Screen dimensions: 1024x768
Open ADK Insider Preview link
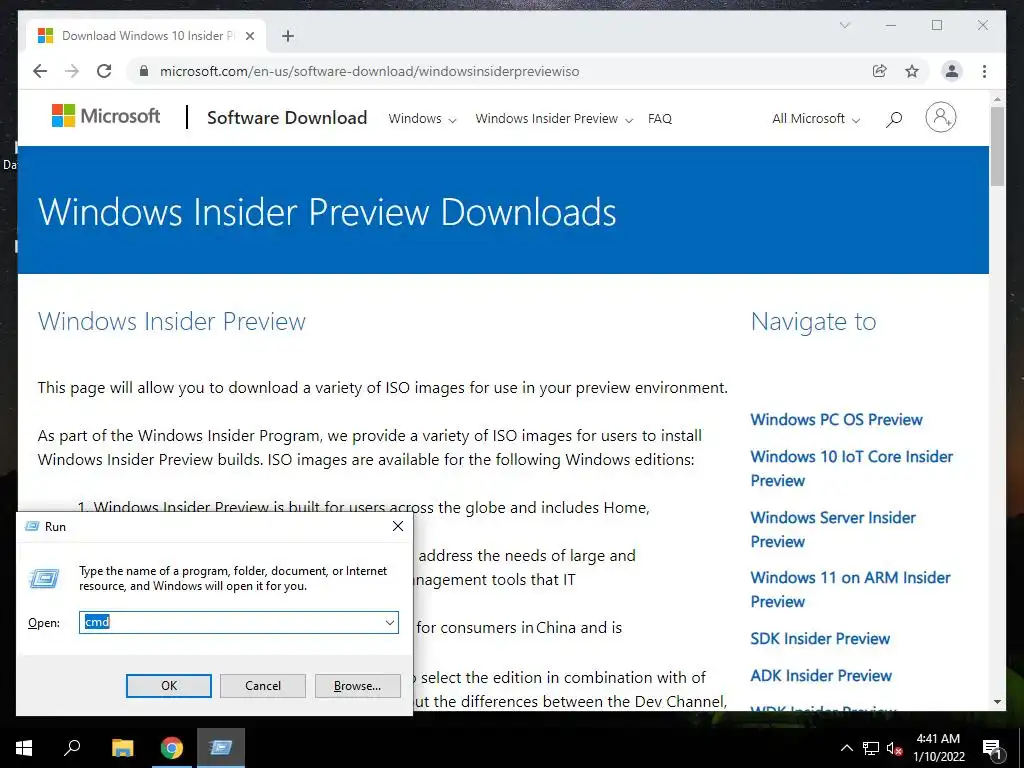821,676
